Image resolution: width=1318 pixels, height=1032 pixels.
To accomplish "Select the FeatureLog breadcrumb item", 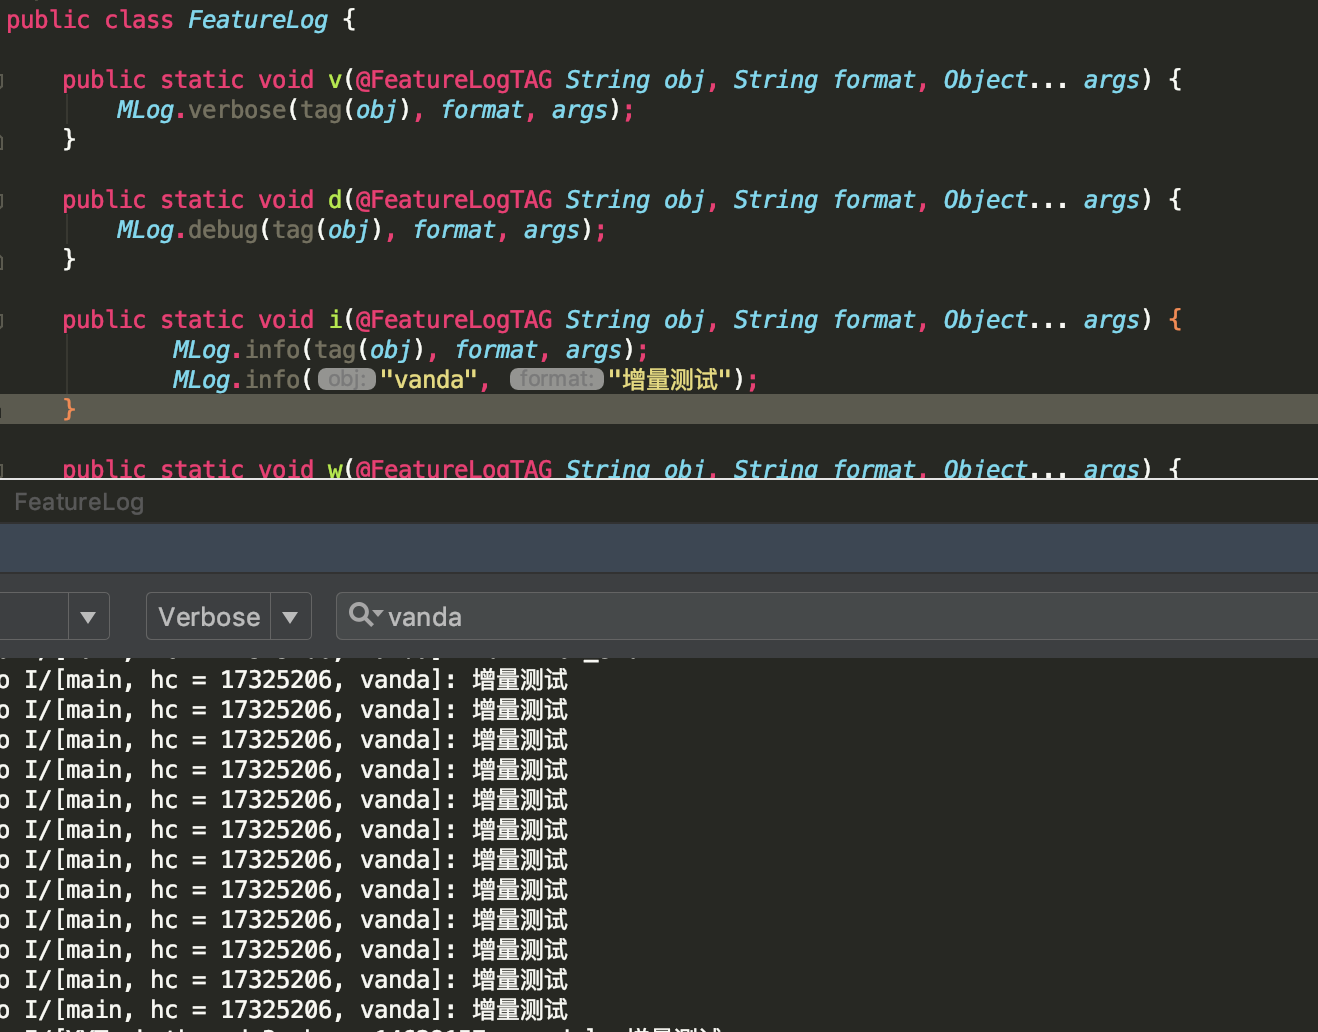I will tap(79, 502).
